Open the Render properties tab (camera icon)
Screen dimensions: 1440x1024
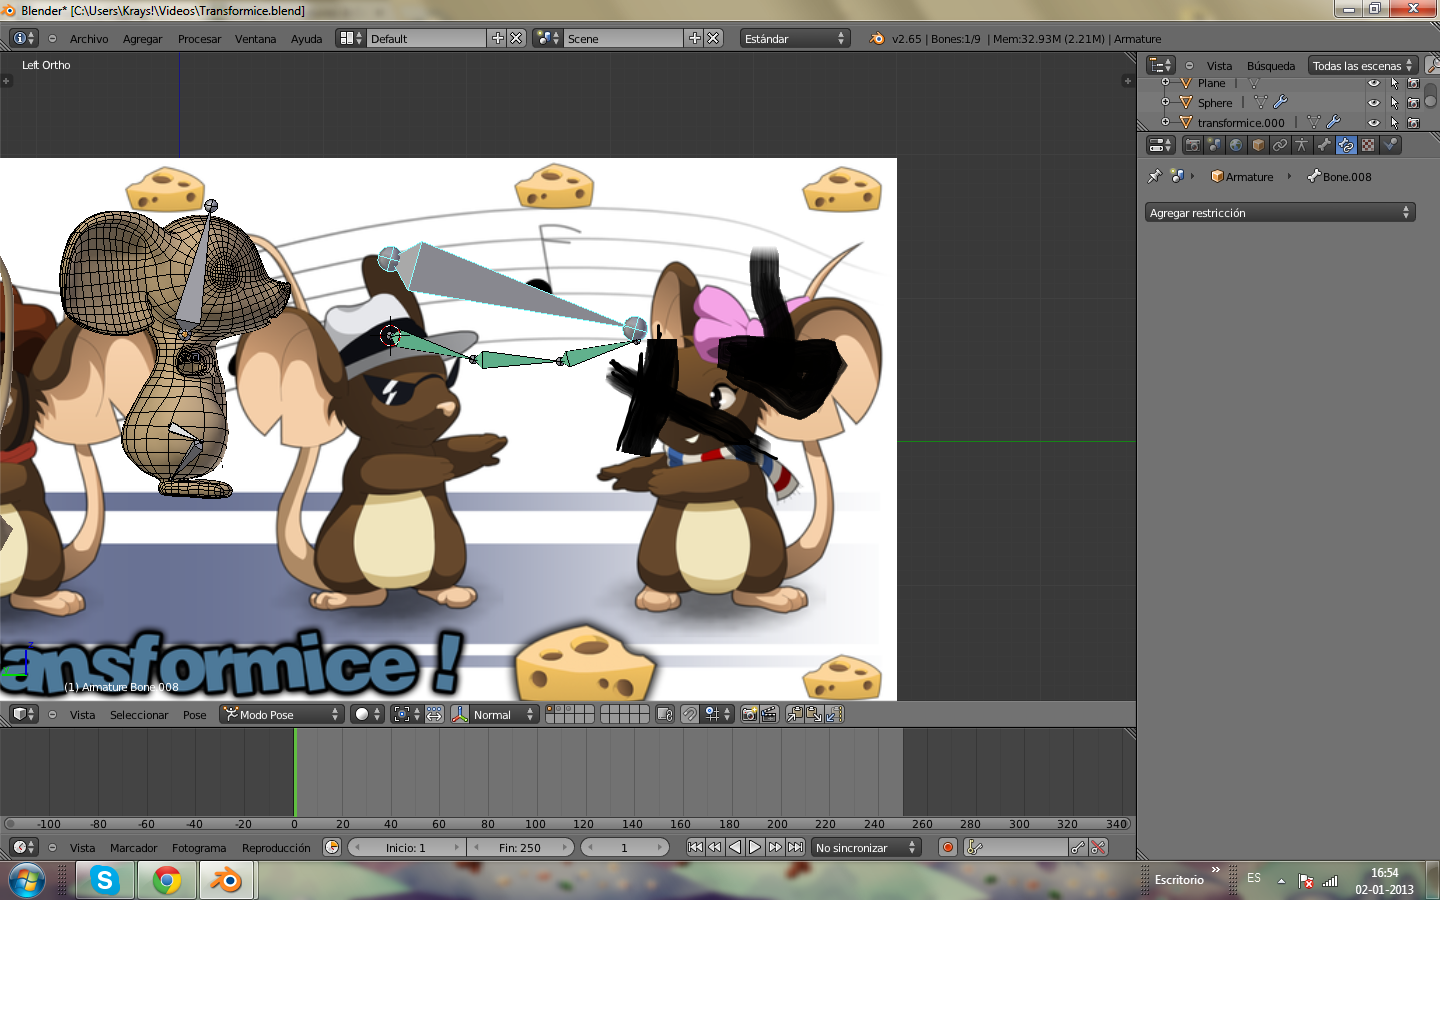click(1192, 145)
